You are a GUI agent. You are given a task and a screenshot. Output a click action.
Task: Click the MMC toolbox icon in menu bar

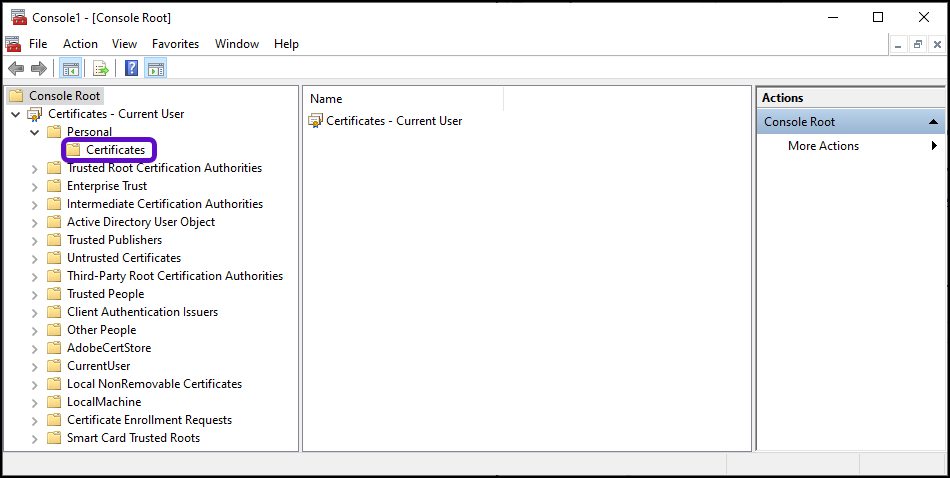(x=13, y=44)
